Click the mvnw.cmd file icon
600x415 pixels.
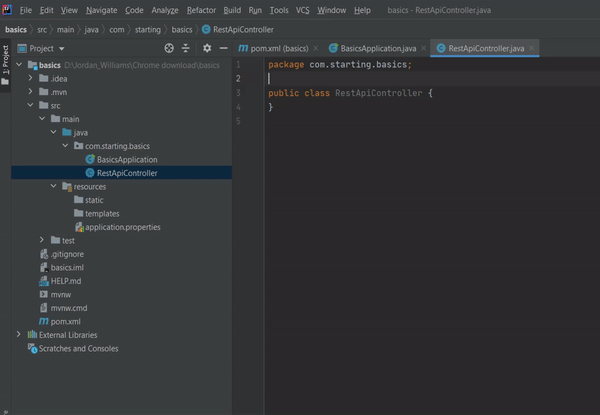[x=44, y=308]
